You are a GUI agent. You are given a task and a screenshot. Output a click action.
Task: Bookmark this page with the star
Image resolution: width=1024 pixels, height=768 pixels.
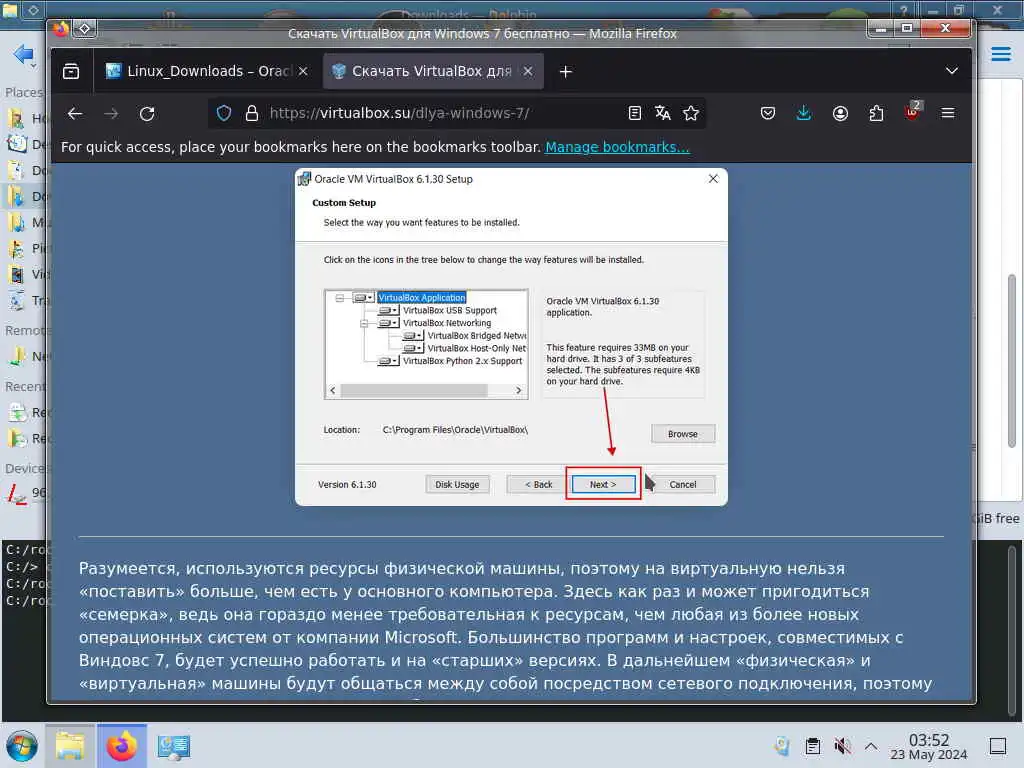[691, 113]
